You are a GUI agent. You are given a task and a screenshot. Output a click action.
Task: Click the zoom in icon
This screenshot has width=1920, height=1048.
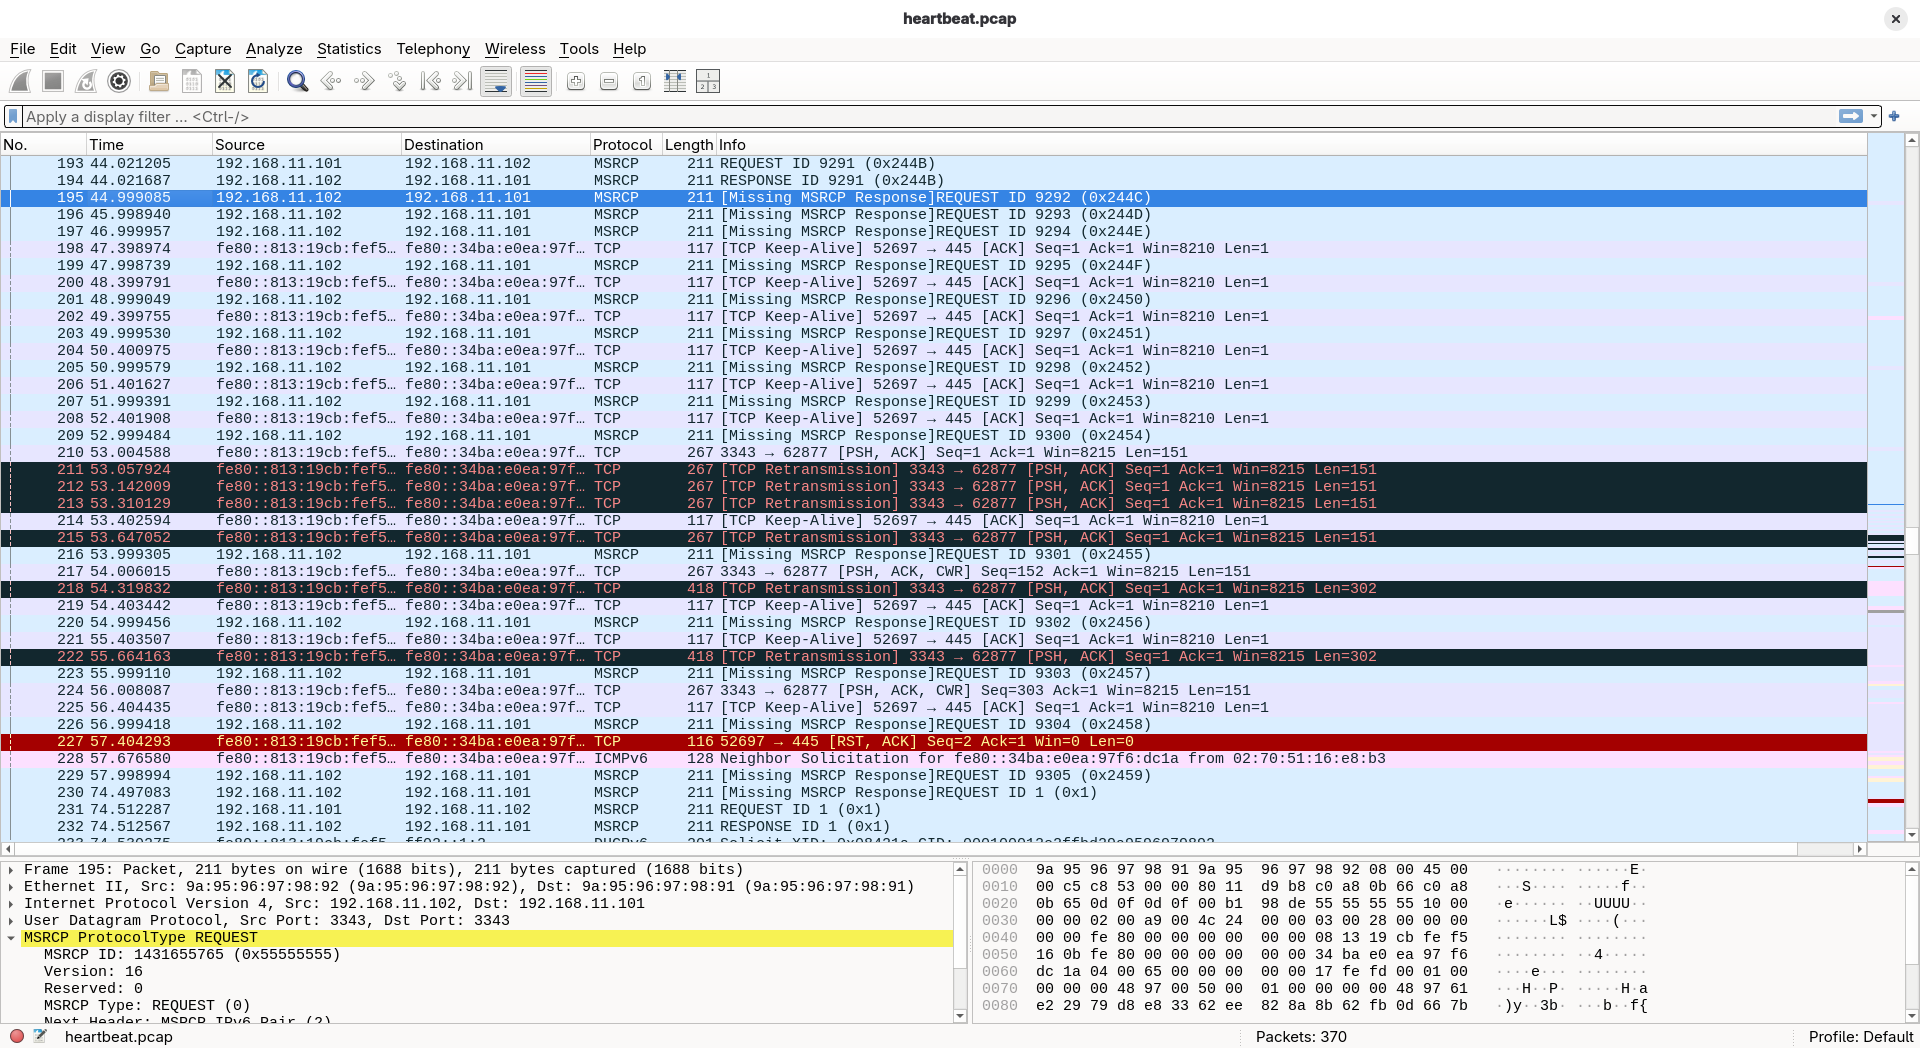coord(576,82)
